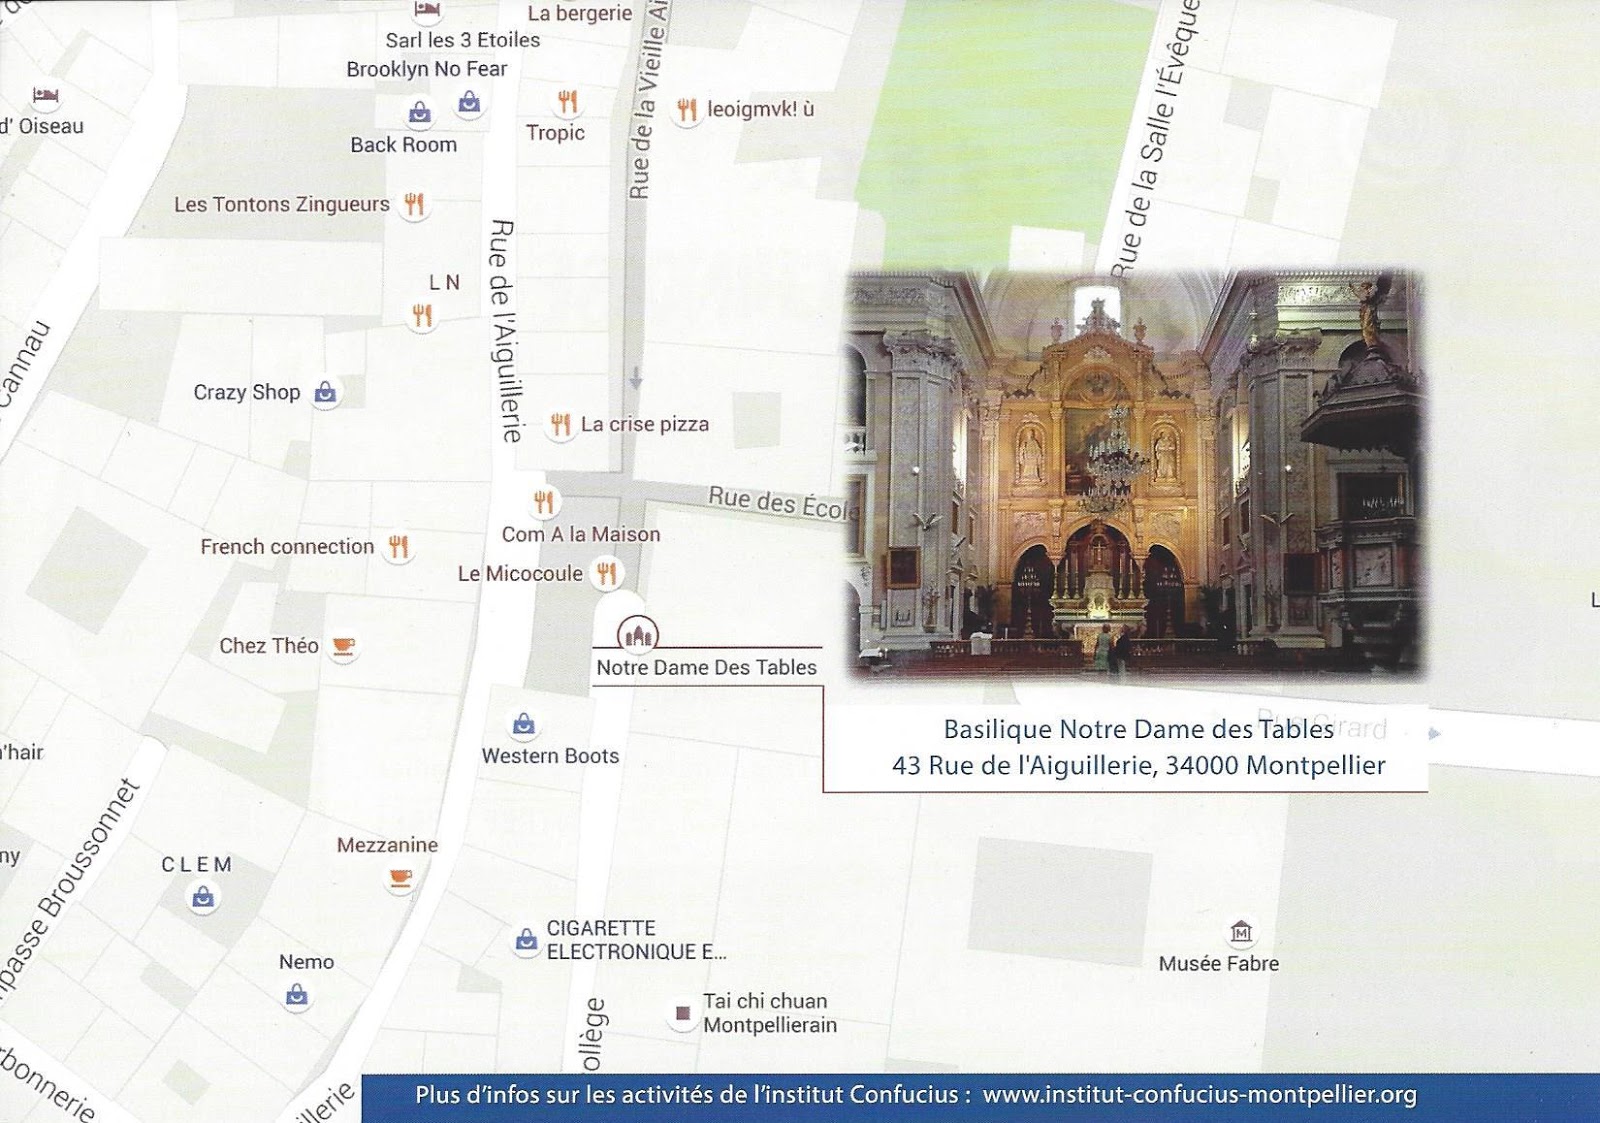Open the shopping bag icon above Back Room
This screenshot has width=1600, height=1123.
pyautogui.click(x=420, y=111)
